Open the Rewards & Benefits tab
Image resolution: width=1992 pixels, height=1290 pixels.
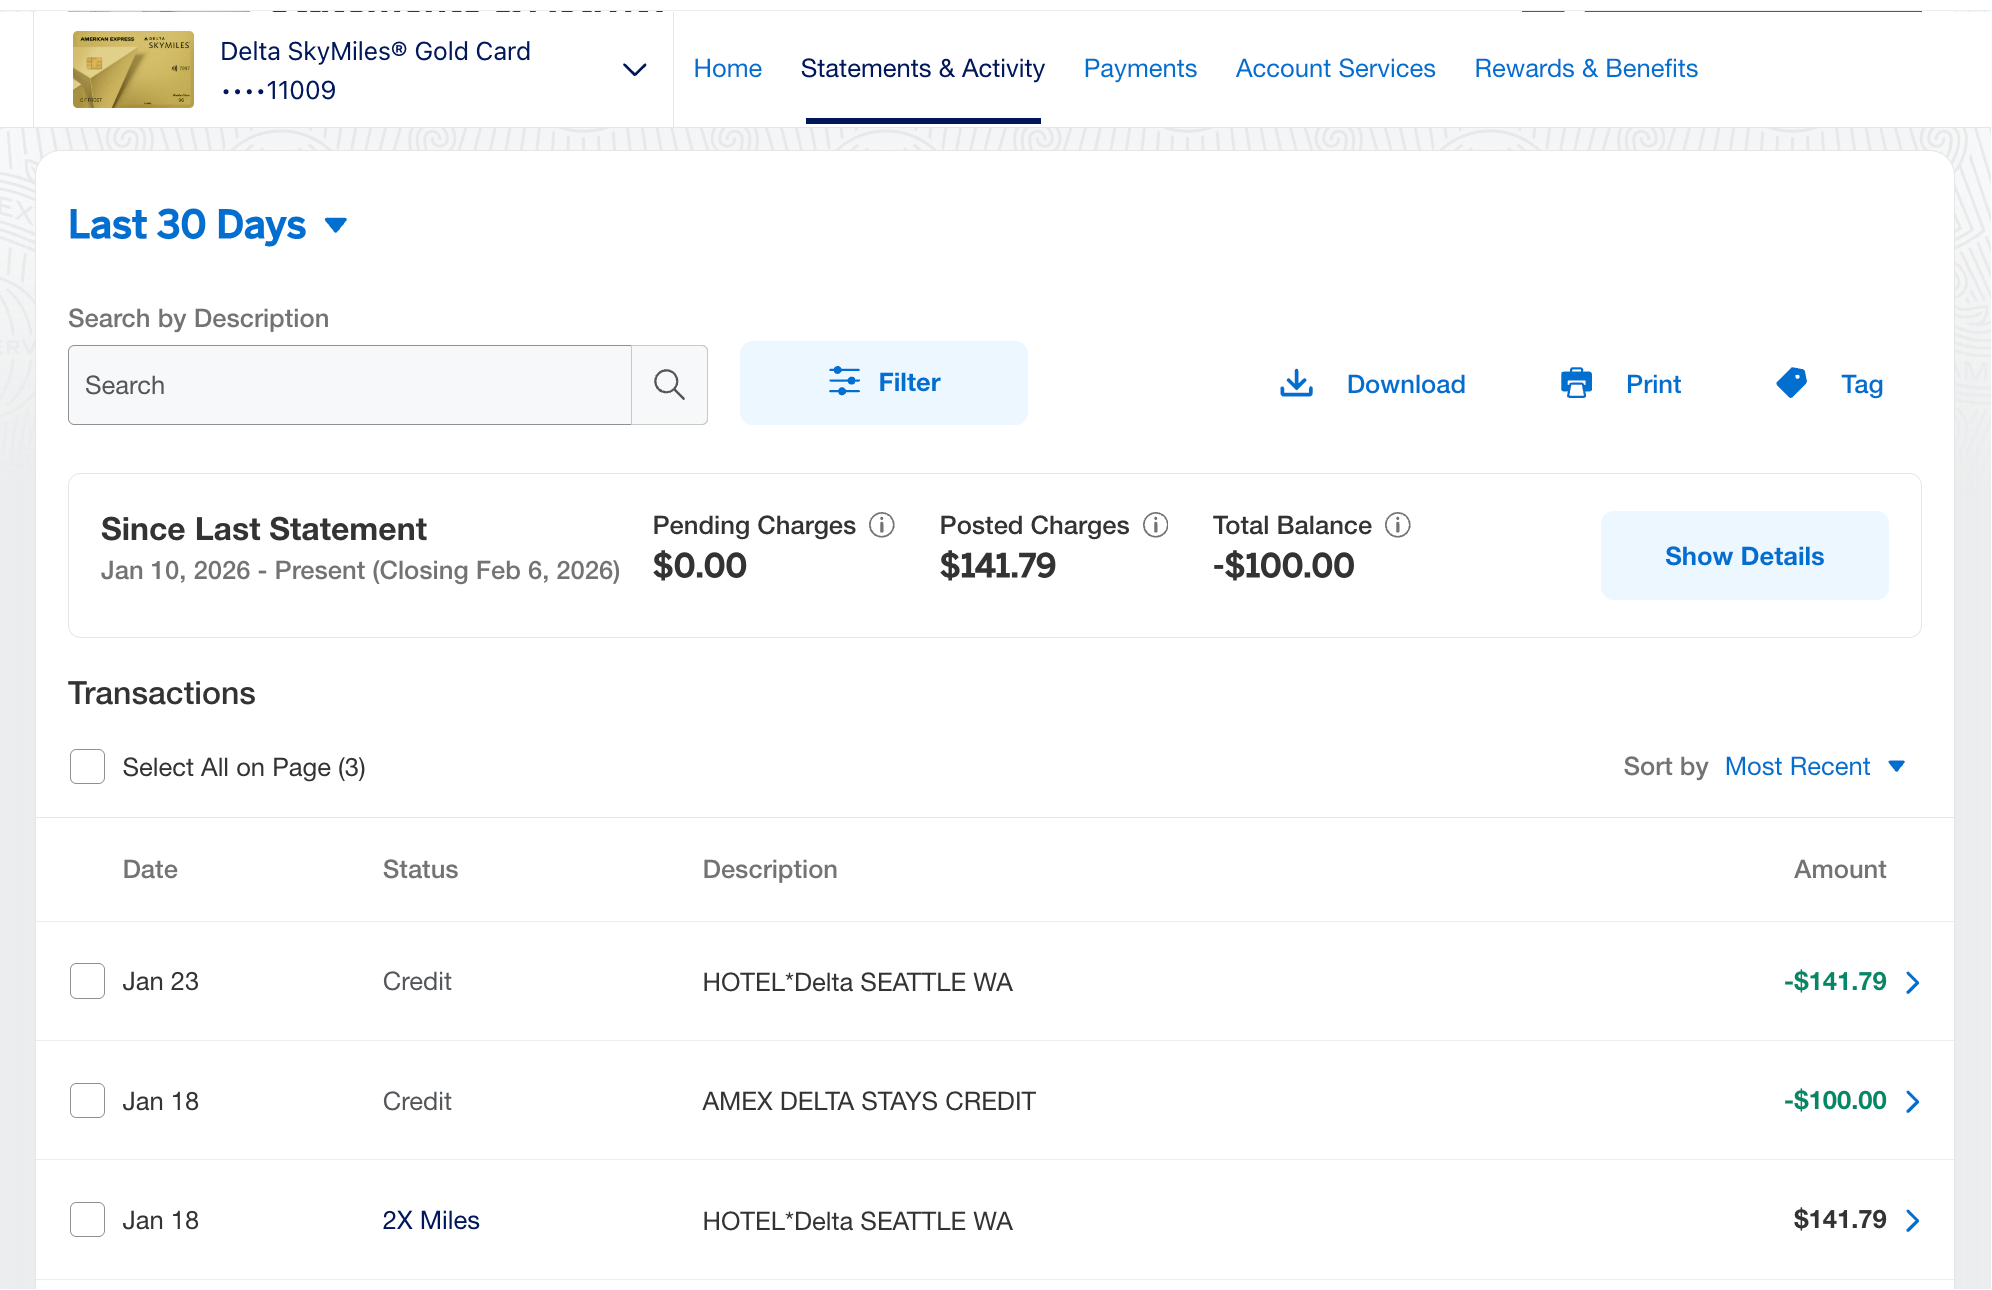pyautogui.click(x=1586, y=69)
